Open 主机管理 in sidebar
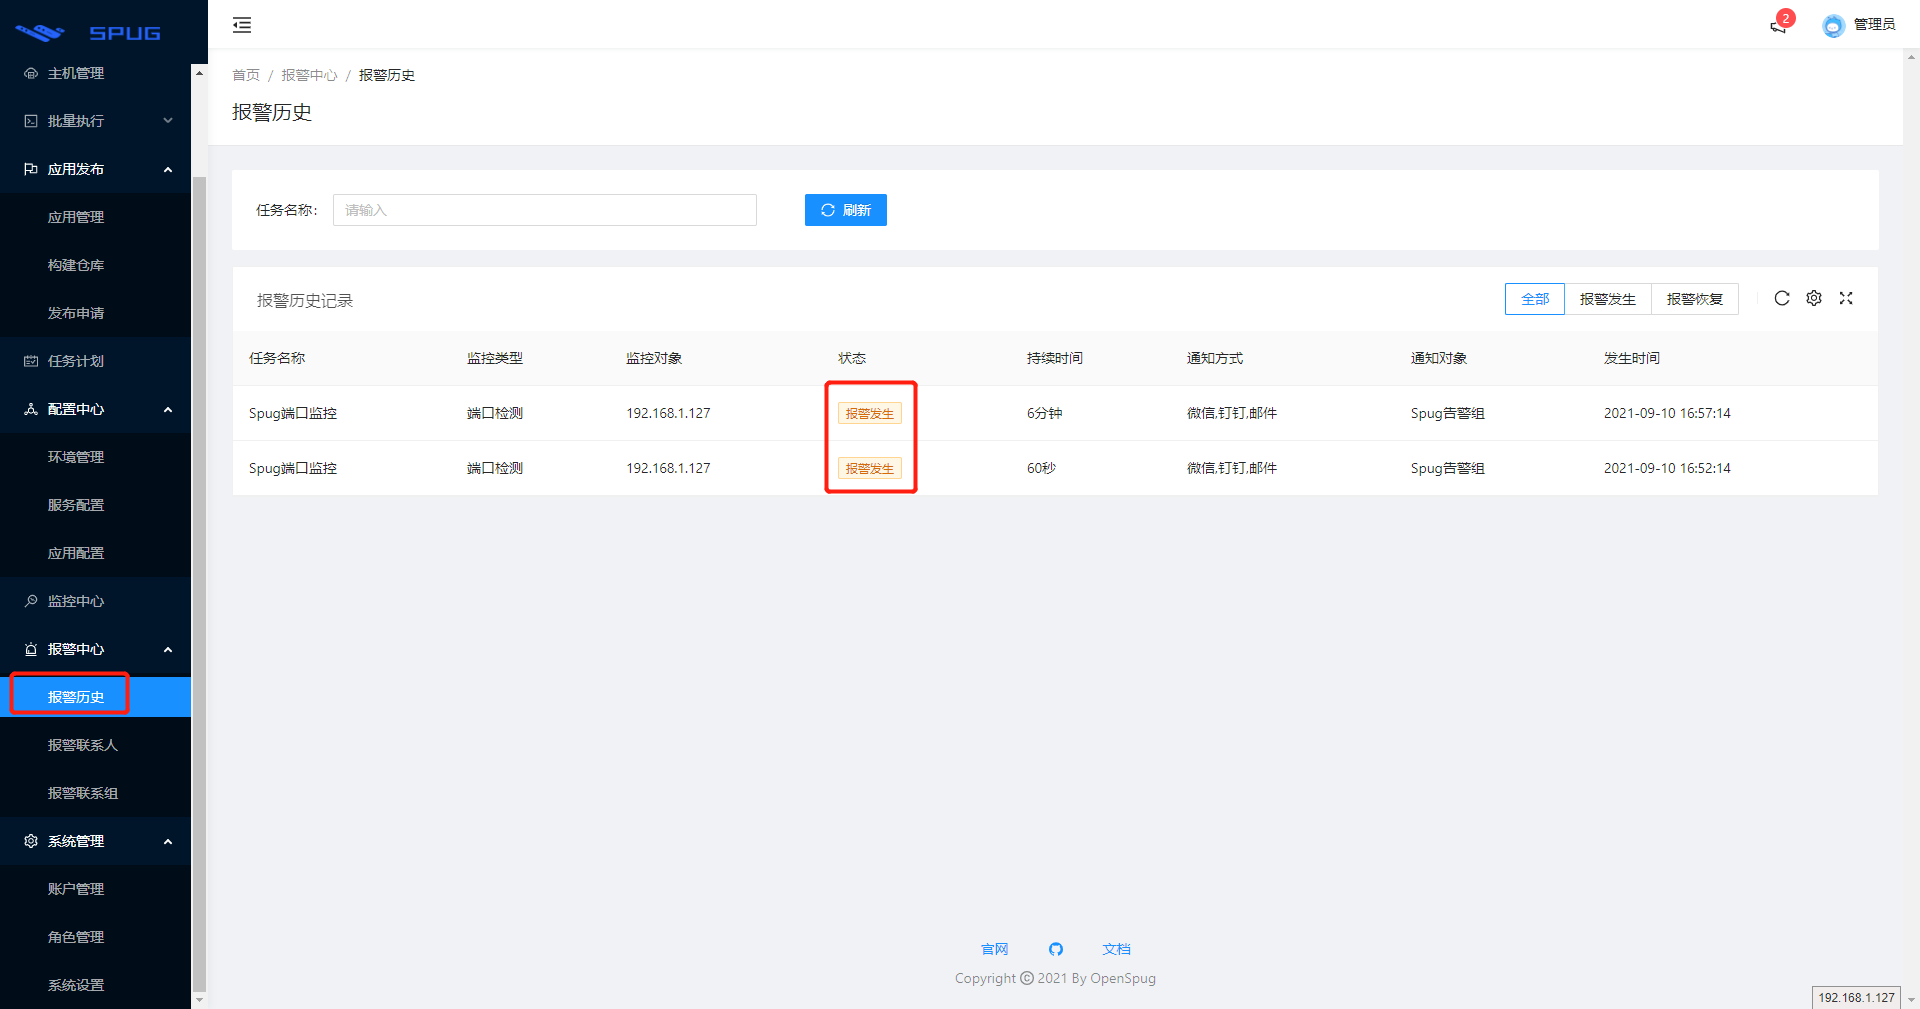Viewport: 1920px width, 1009px height. [95, 73]
